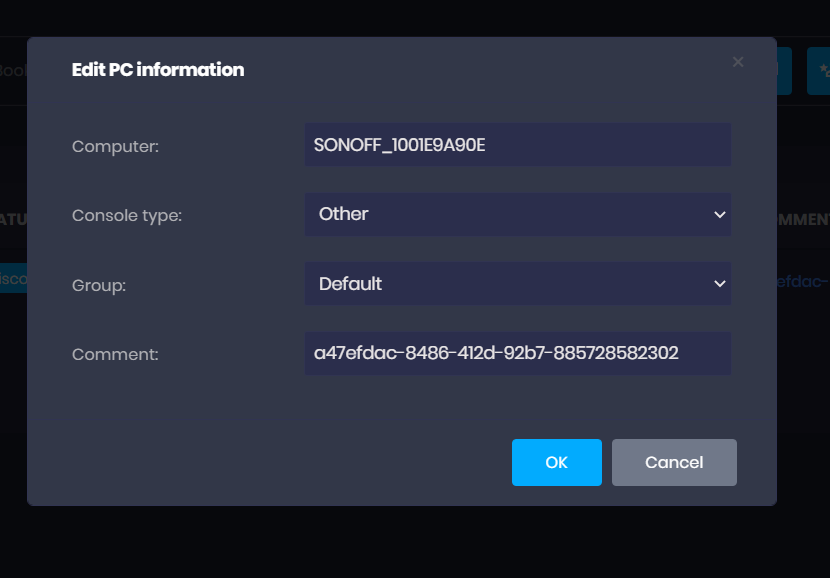Confirm changes with the OK button
This screenshot has height=578, width=830.
point(556,462)
